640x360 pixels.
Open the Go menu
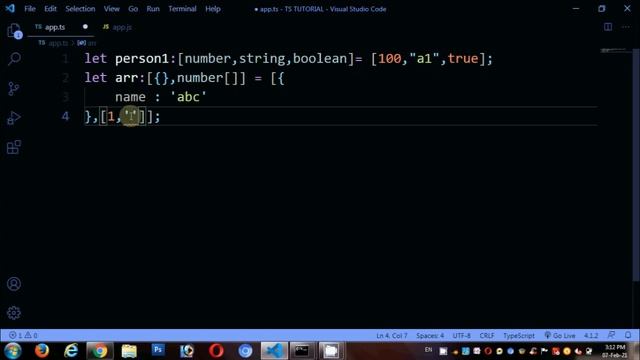pos(133,9)
